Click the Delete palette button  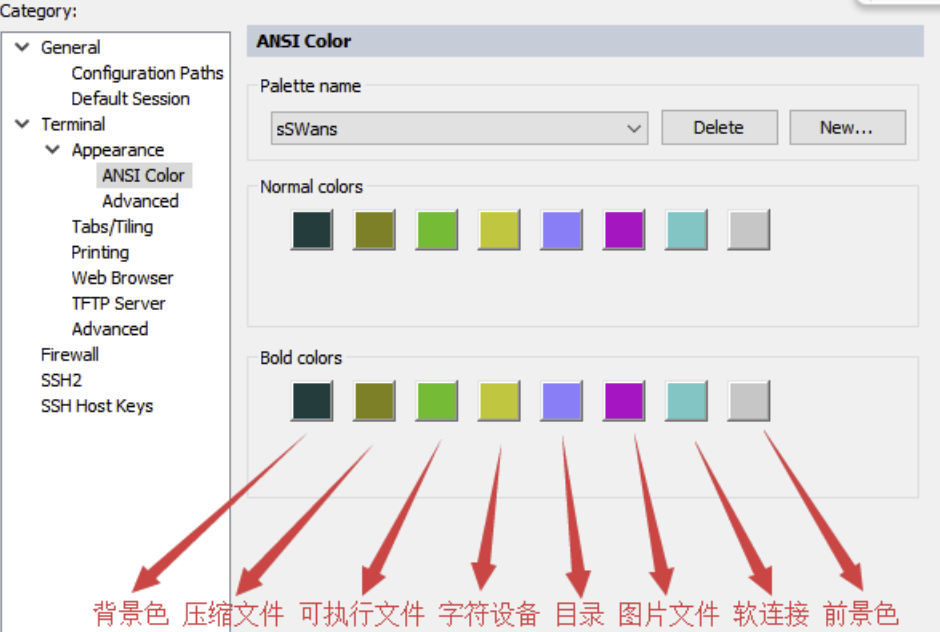tap(719, 127)
